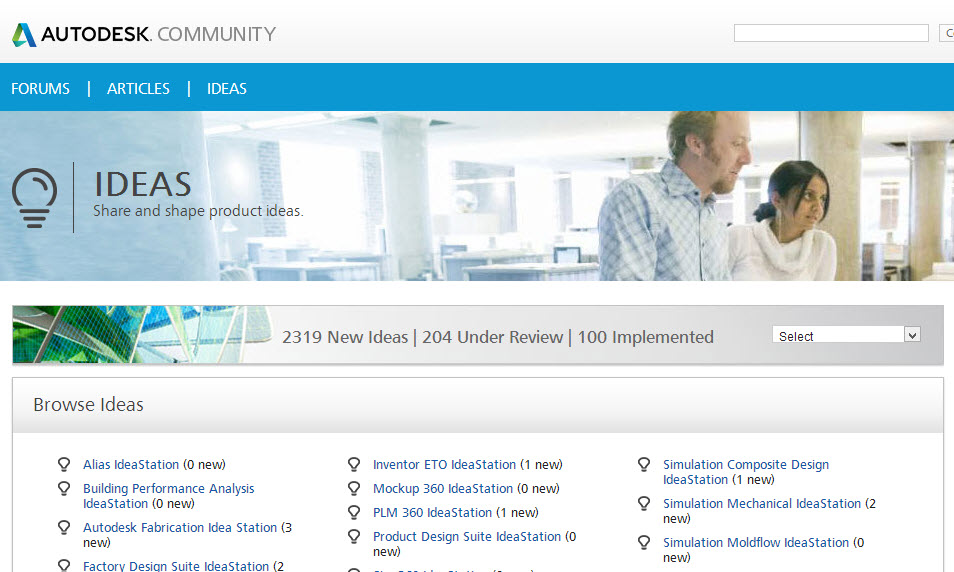Open Simulation Moldflow IdeaStation link
This screenshot has height=572, width=954.
click(x=756, y=543)
